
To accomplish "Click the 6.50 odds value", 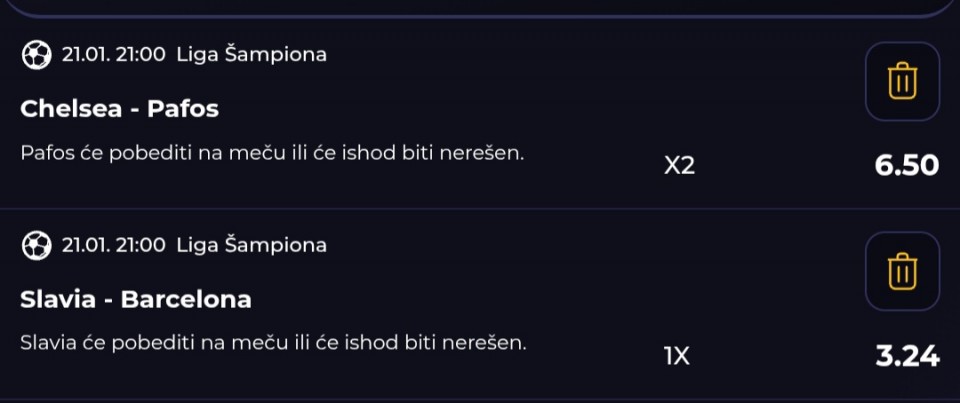I will (906, 165).
